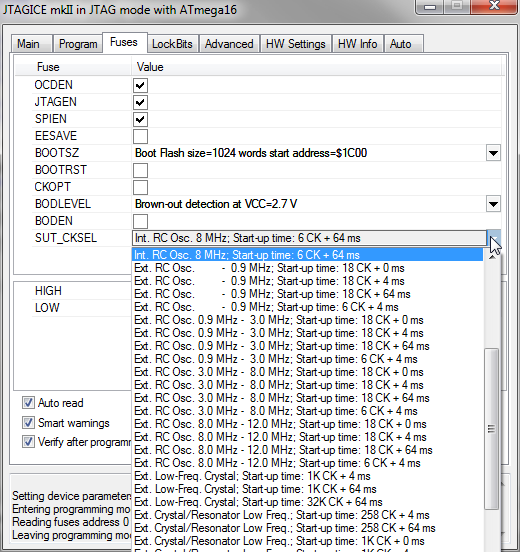Collapse the SUT_CKSEL dropdown arrow
Image resolution: width=520 pixels, height=552 pixels.
[x=493, y=238]
